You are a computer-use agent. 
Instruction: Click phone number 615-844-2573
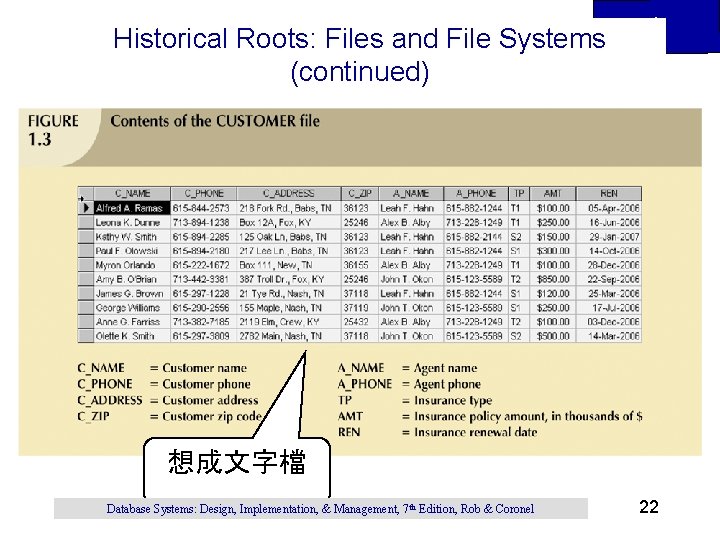(201, 208)
